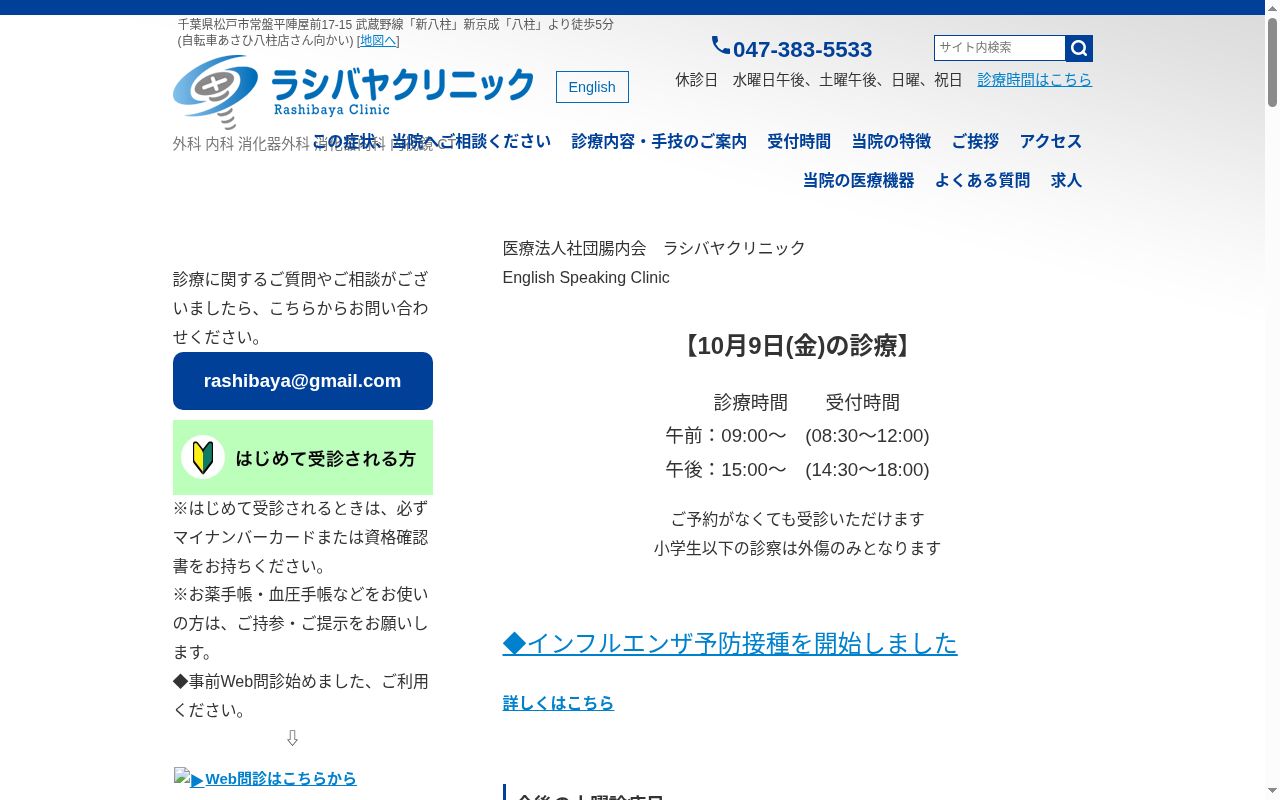The width and height of the screenshot is (1280, 800).
Task: Open 診療内容・手技のご案内 menu item
Action: click(x=659, y=142)
